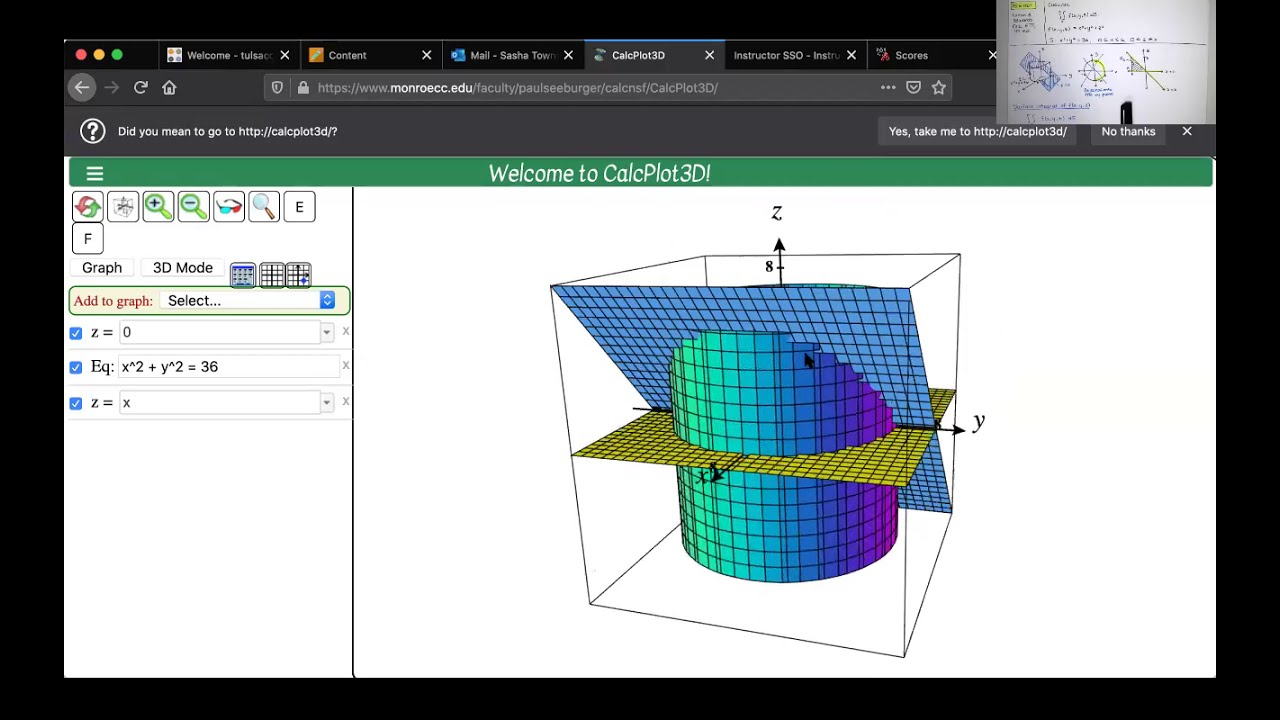The image size is (1280, 720).
Task: Click the grid with point icon
Action: coord(298,275)
